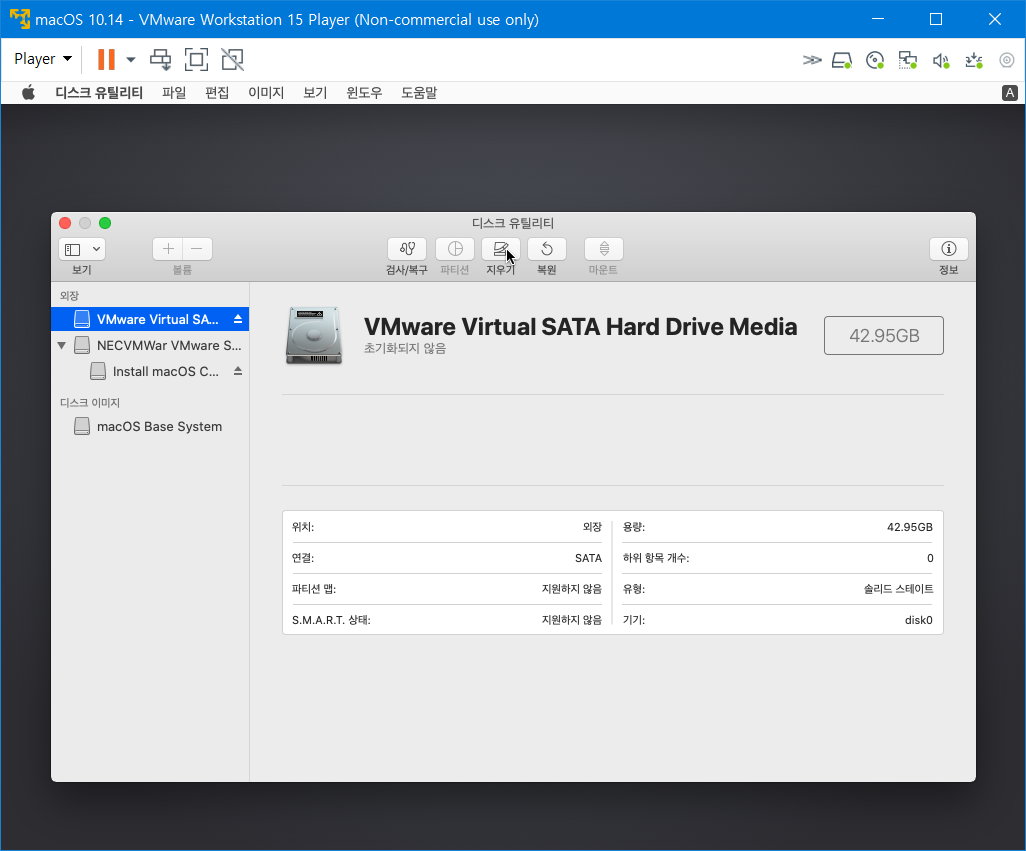Open the 윈도우 menu
The image size is (1026, 851).
click(x=364, y=93)
